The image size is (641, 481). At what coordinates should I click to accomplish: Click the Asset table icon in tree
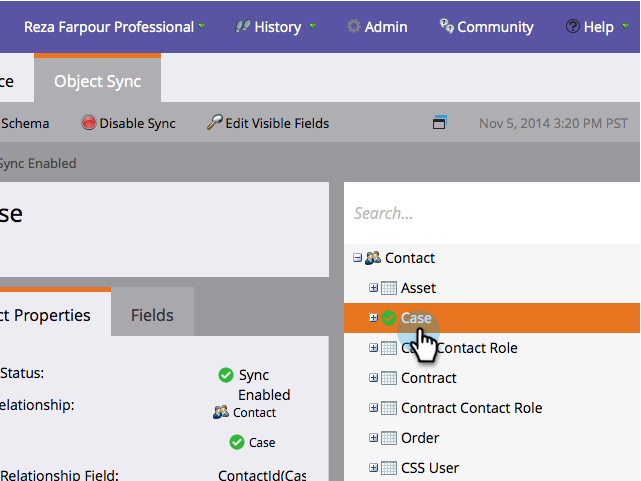[389, 288]
